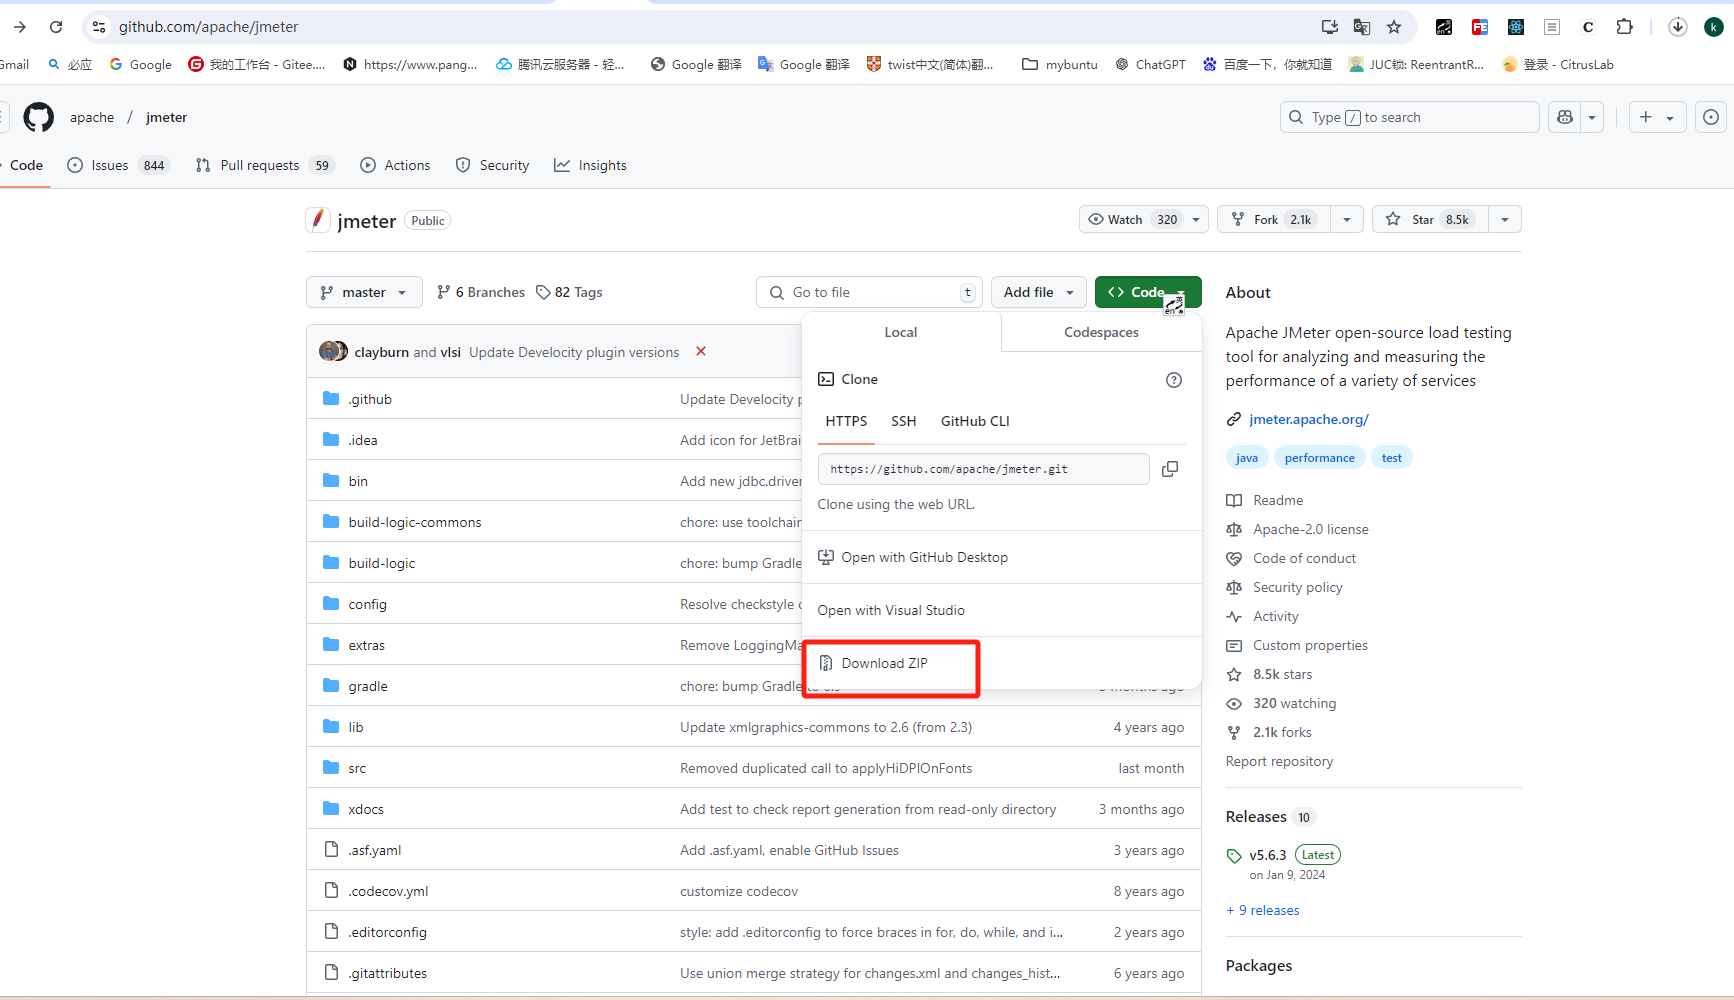Click the clayburn author name

(x=382, y=352)
